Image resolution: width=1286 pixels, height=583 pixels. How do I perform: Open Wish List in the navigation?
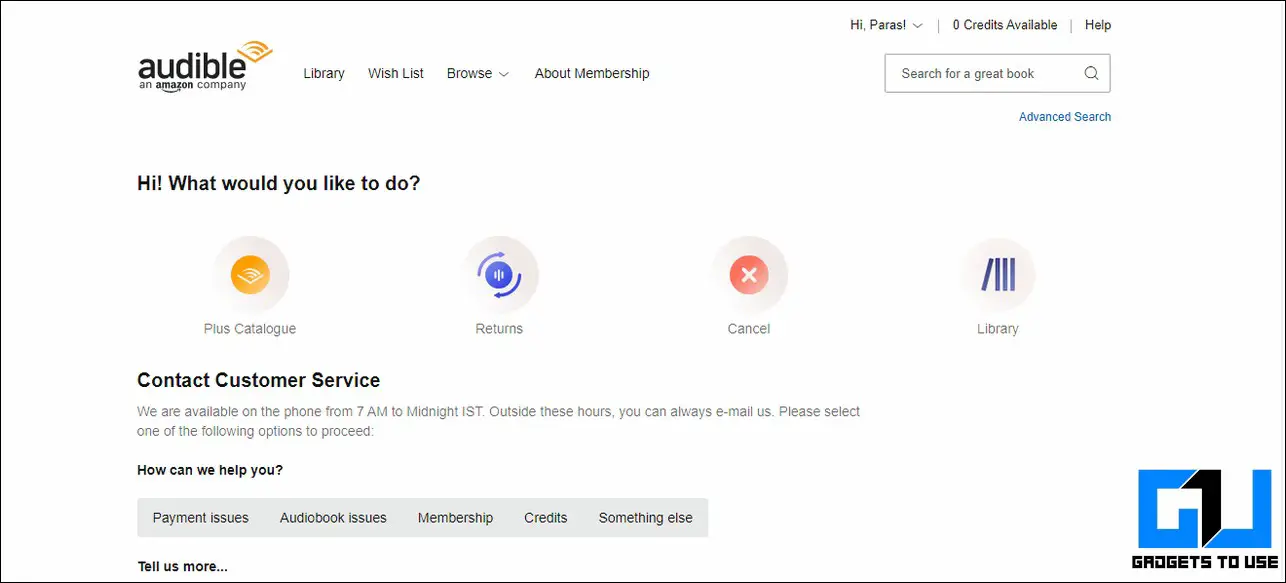[x=396, y=73]
